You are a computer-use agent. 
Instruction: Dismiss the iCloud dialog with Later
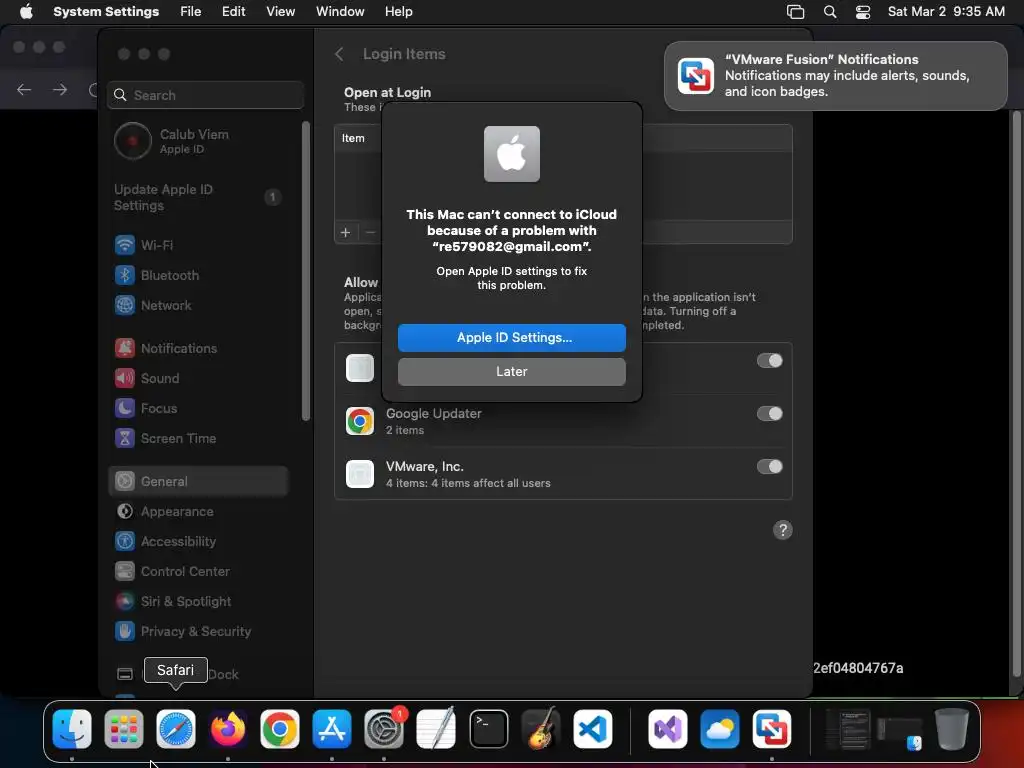coord(511,372)
